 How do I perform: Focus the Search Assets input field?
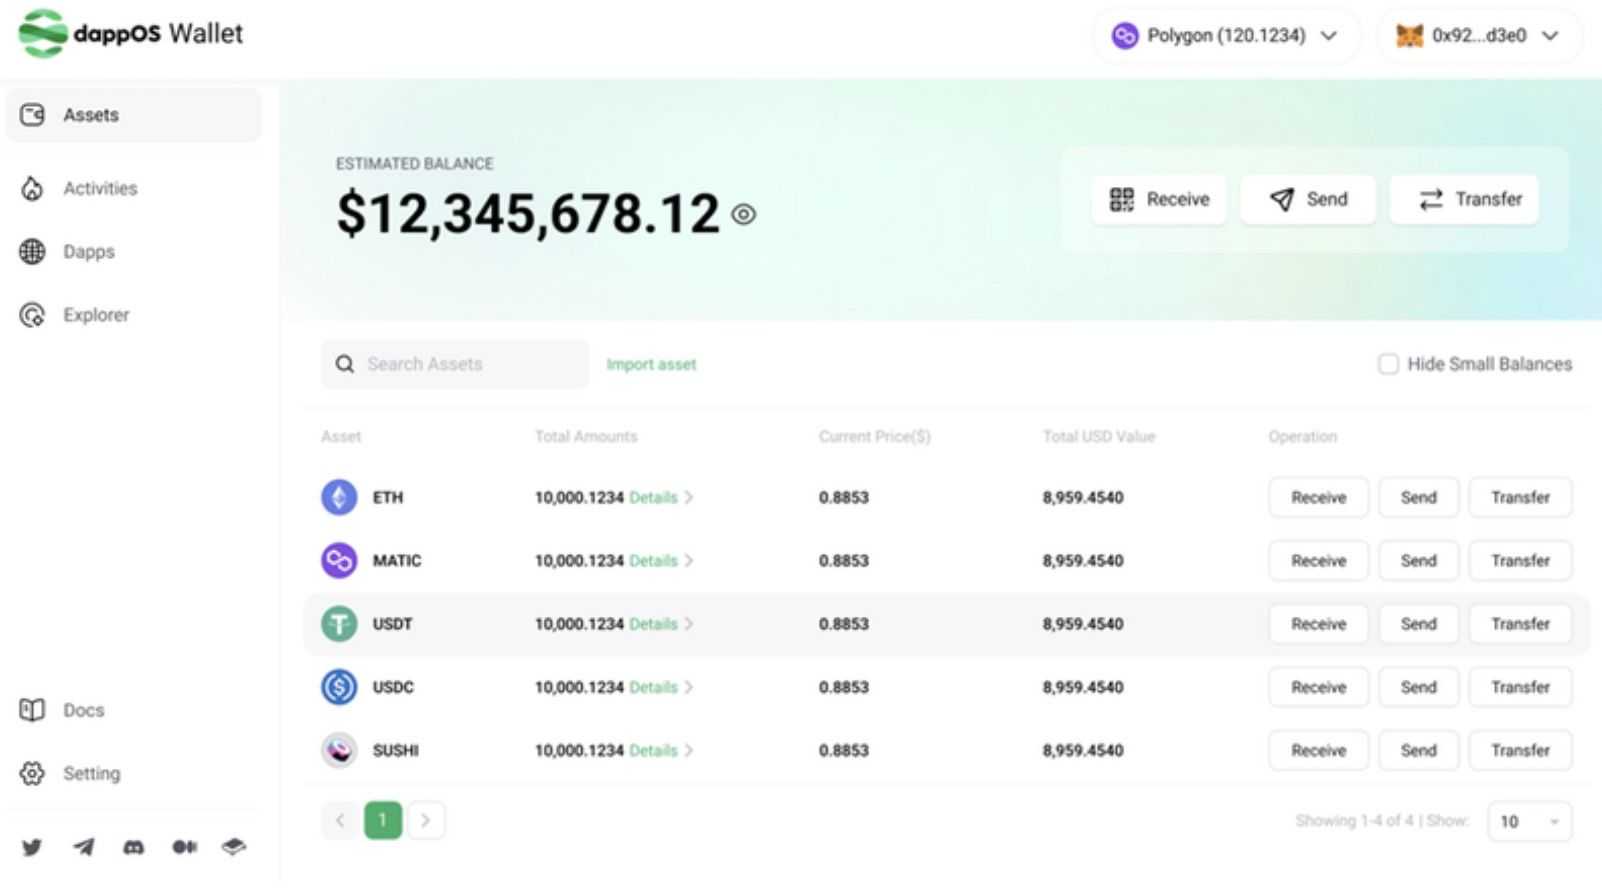[470, 364]
